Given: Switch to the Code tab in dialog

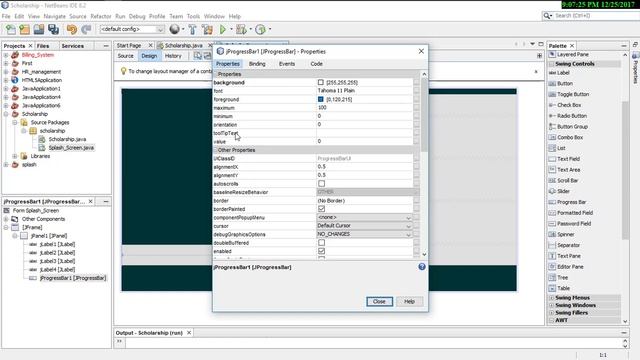Looking at the screenshot, I should point(316,64).
